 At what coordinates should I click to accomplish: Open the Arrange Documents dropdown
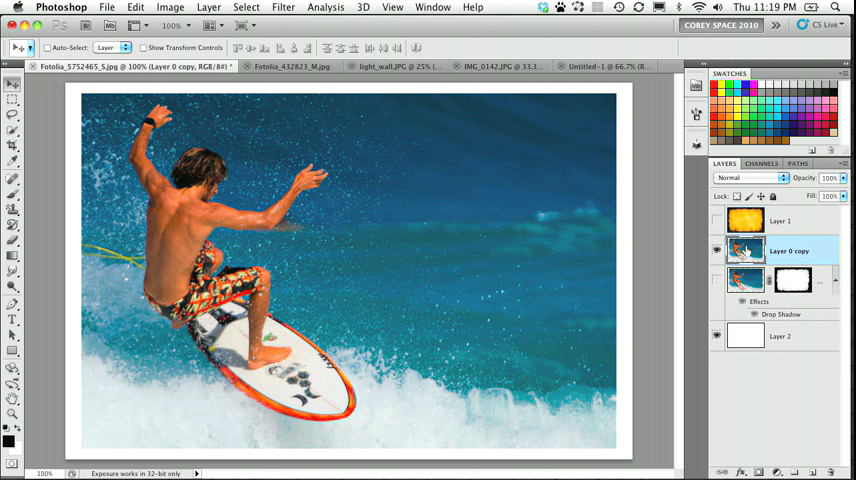click(x=213, y=26)
